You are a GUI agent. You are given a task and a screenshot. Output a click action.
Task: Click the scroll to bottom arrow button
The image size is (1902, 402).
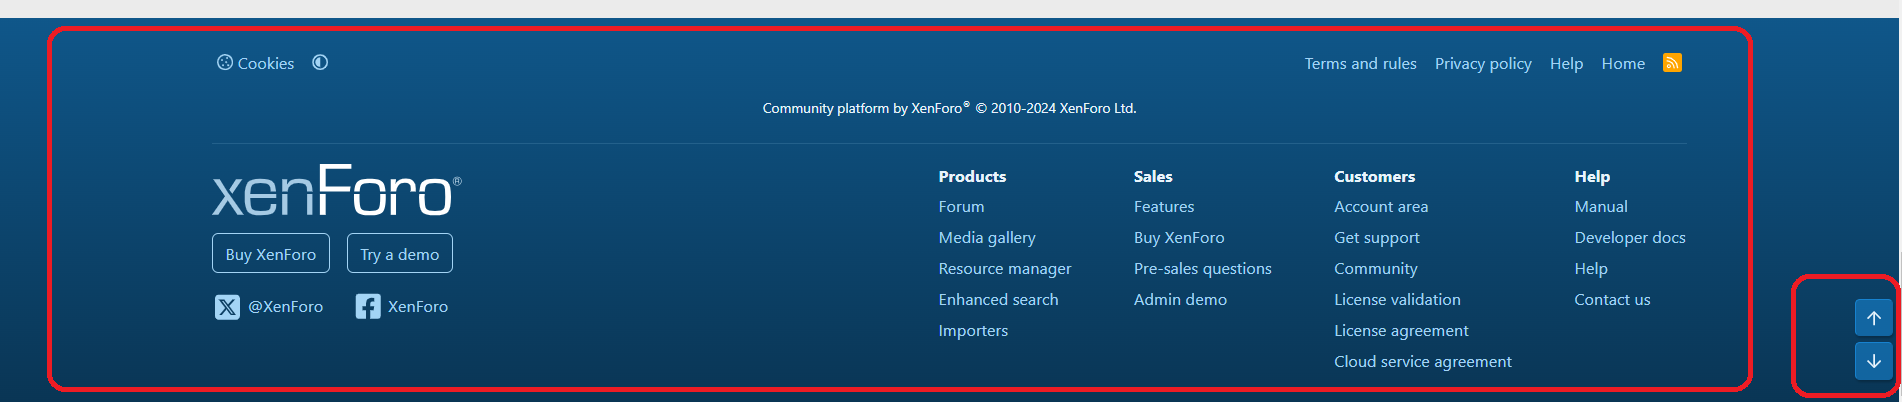[1874, 361]
